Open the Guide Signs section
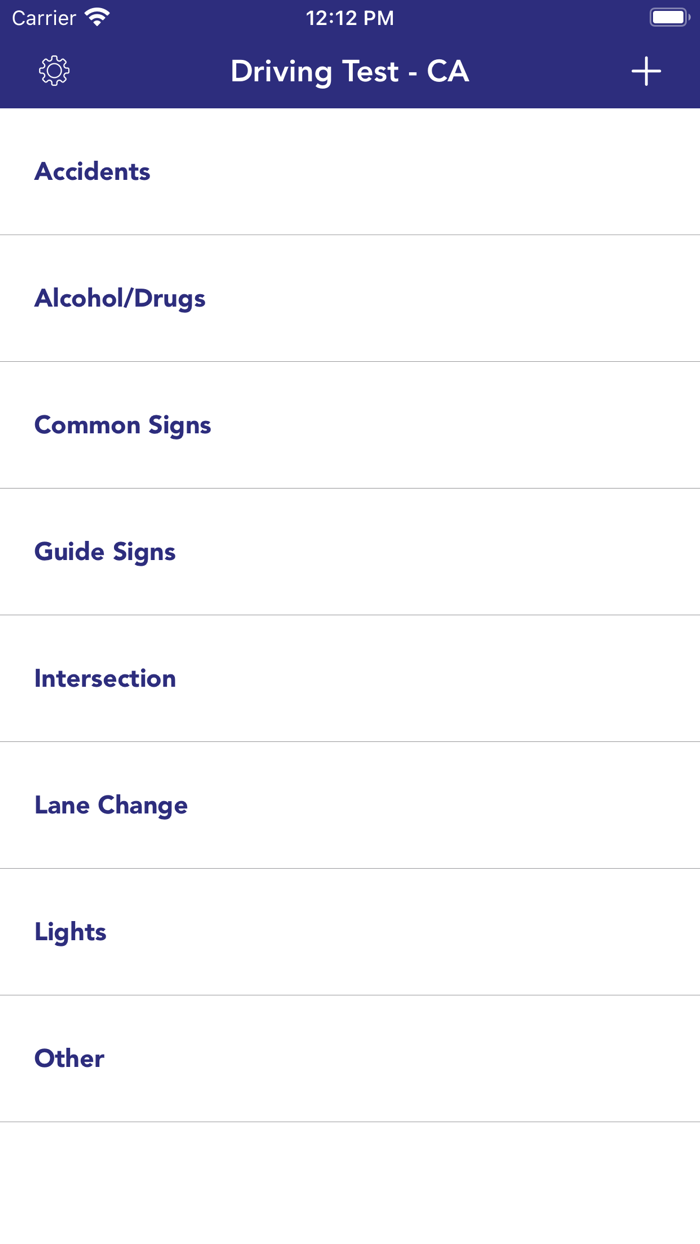The height and width of the screenshot is (1244, 700). (x=105, y=552)
